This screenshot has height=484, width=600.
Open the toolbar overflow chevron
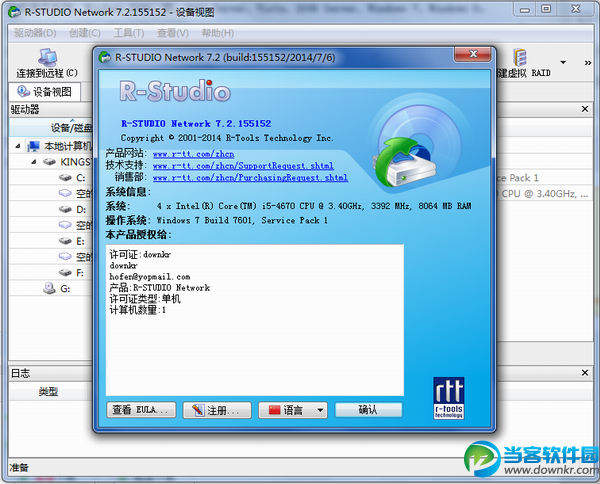[x=588, y=63]
